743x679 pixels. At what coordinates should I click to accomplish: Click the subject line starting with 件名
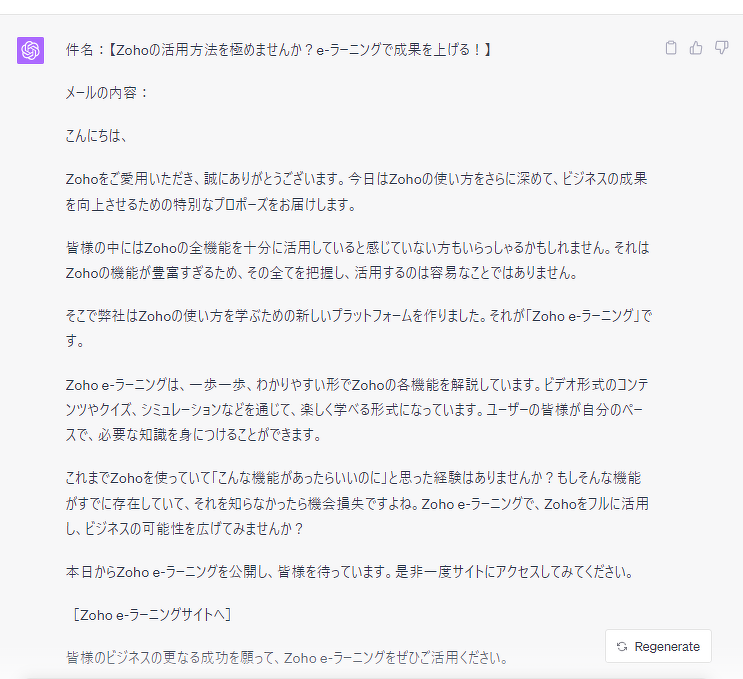pos(279,50)
